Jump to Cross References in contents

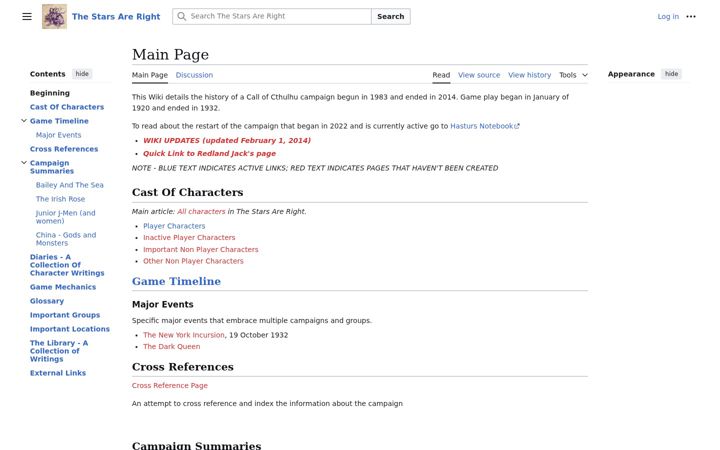point(64,149)
